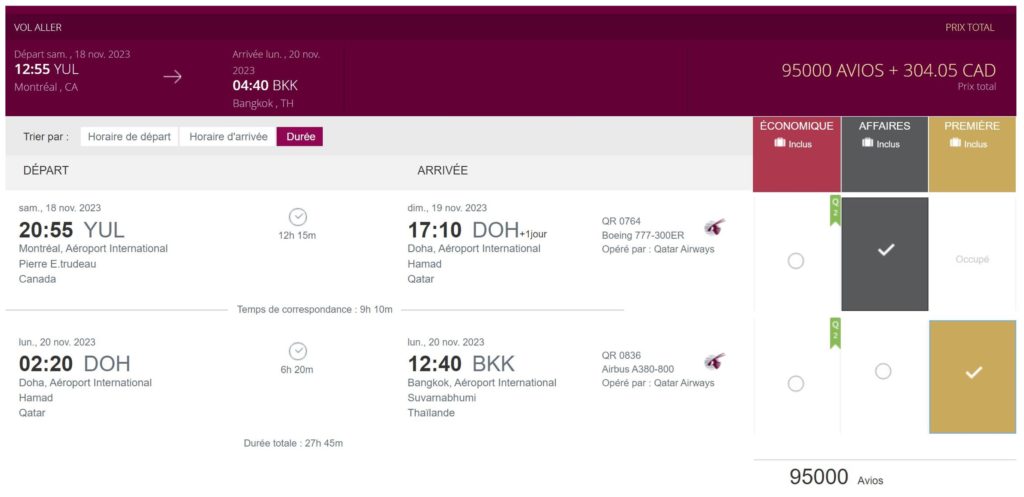Viewport: 1024px width, 497px height.
Task: Sort flights by Horaire de départ
Action: 129,137
